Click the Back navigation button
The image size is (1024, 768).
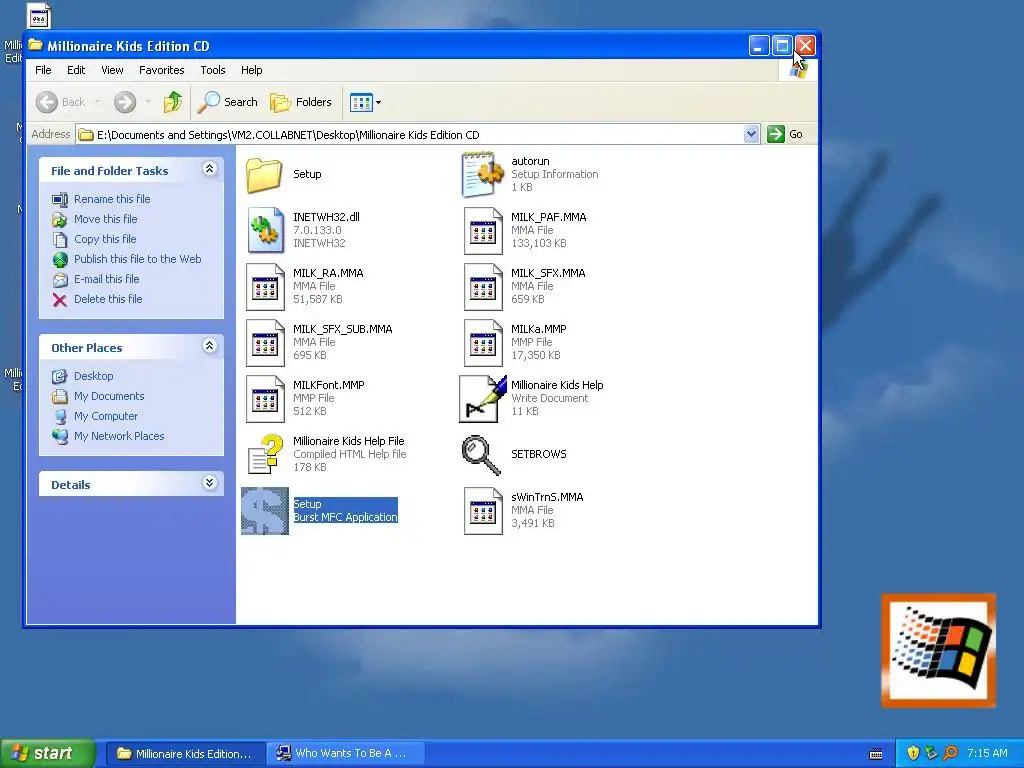click(x=61, y=102)
